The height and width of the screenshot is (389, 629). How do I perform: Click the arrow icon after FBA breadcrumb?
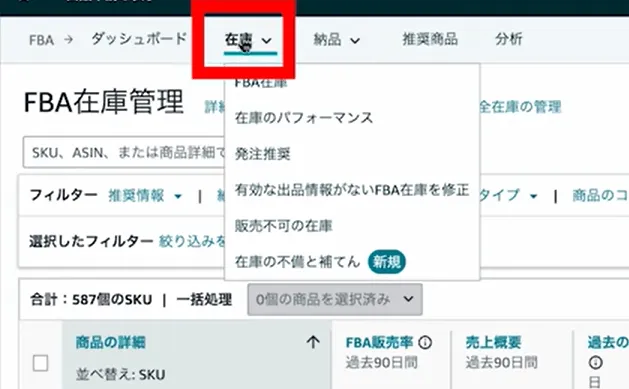69,40
